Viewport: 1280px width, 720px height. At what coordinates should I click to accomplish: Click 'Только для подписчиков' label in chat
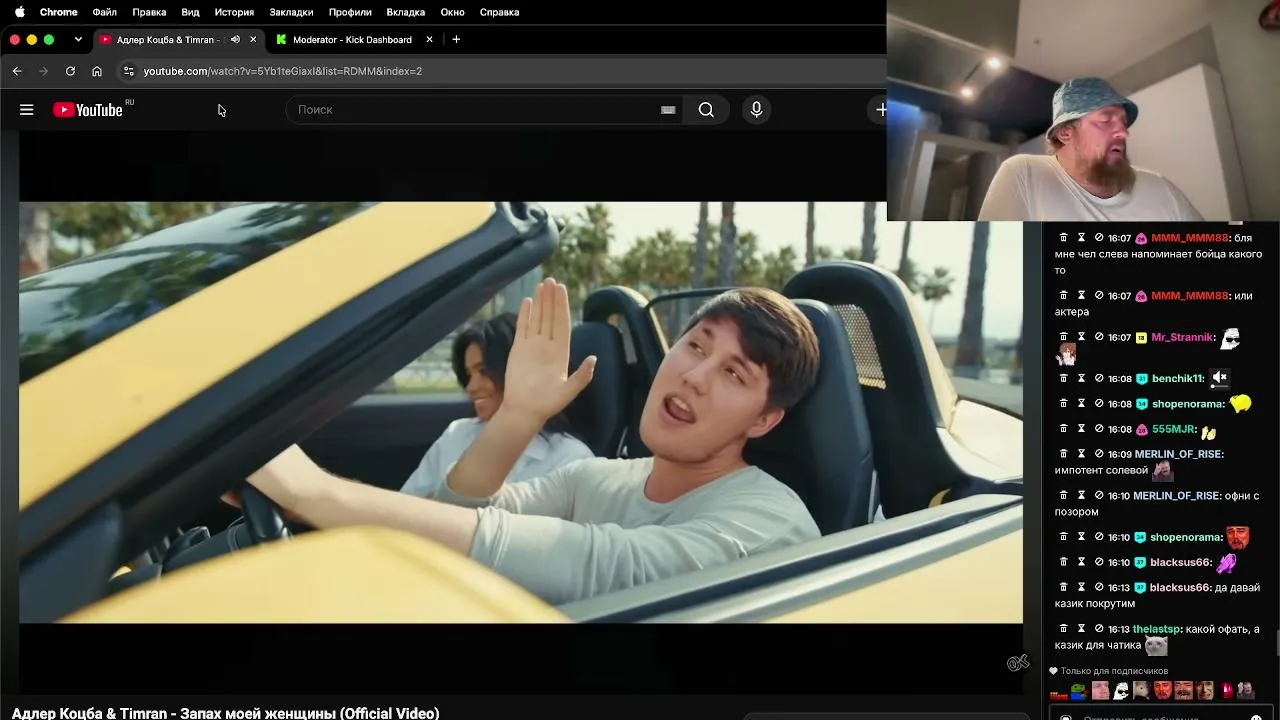1114,671
